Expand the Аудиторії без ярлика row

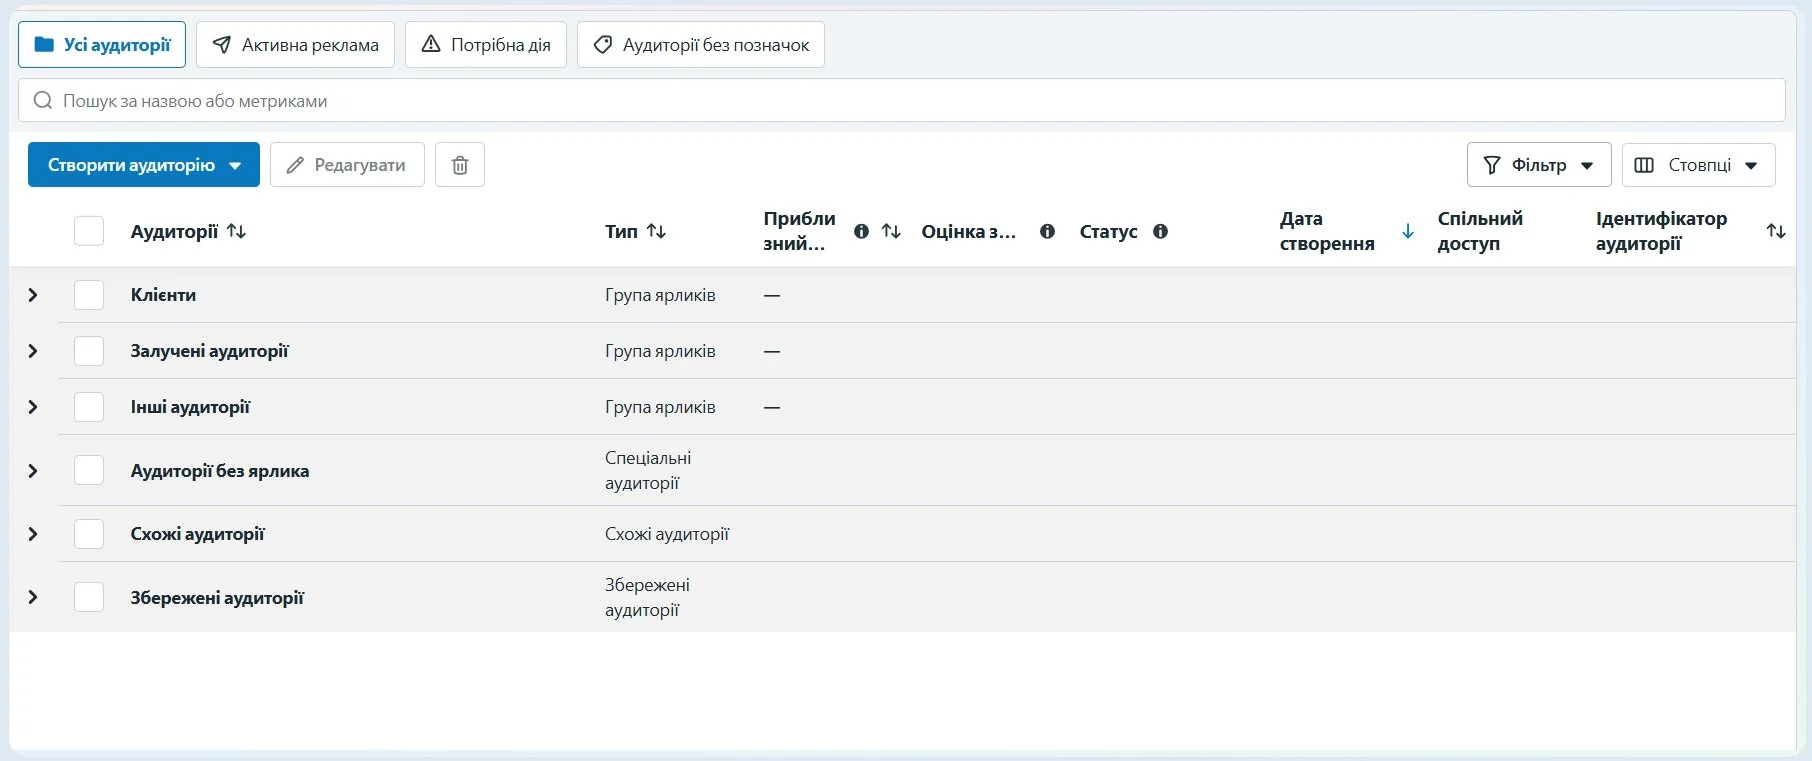click(33, 470)
